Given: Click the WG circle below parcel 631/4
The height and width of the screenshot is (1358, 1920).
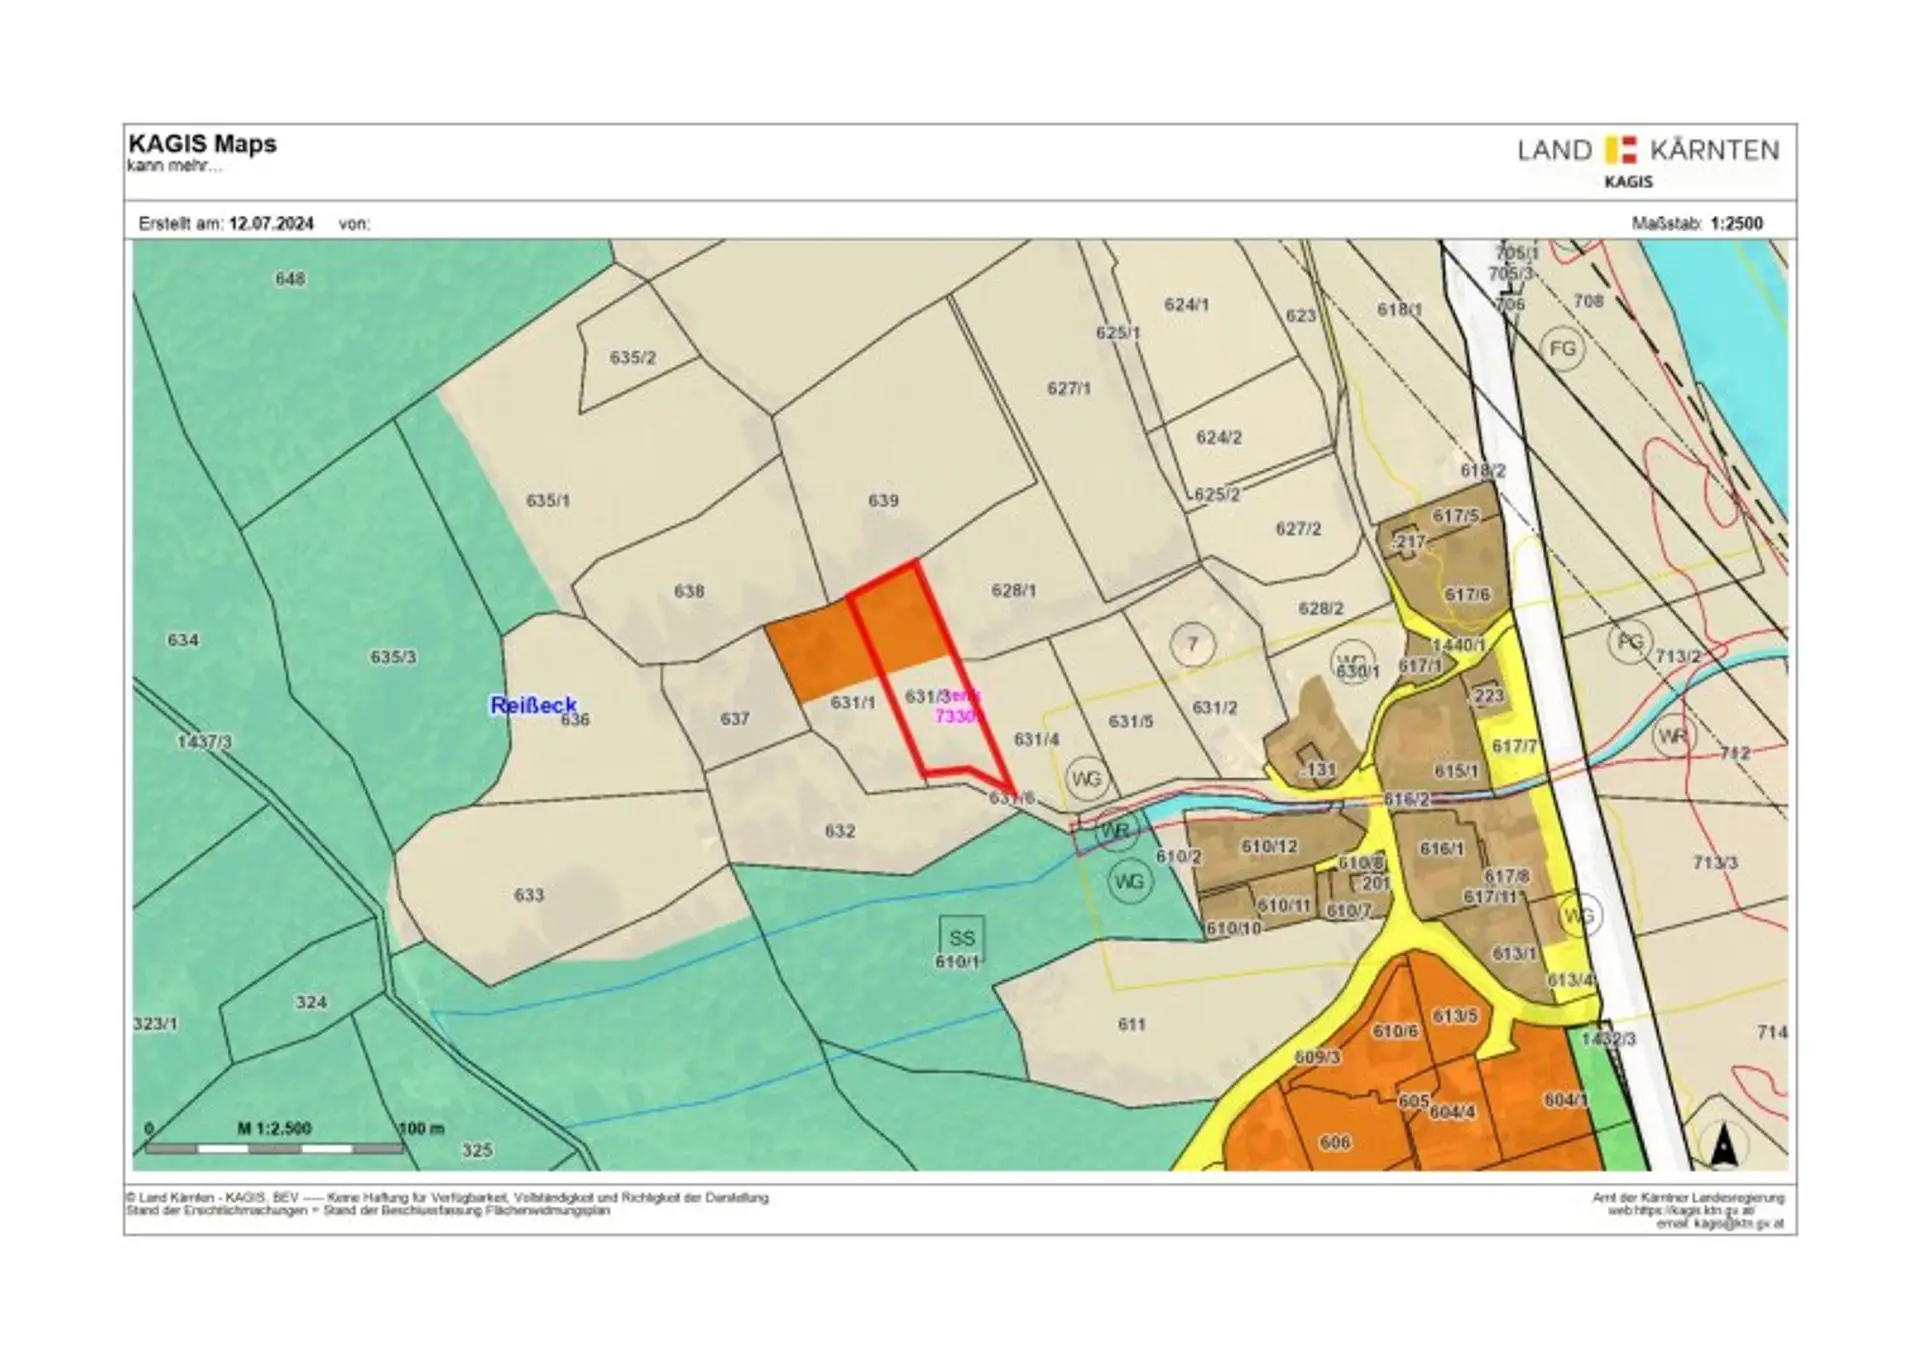Looking at the screenshot, I should pyautogui.click(x=1086, y=778).
